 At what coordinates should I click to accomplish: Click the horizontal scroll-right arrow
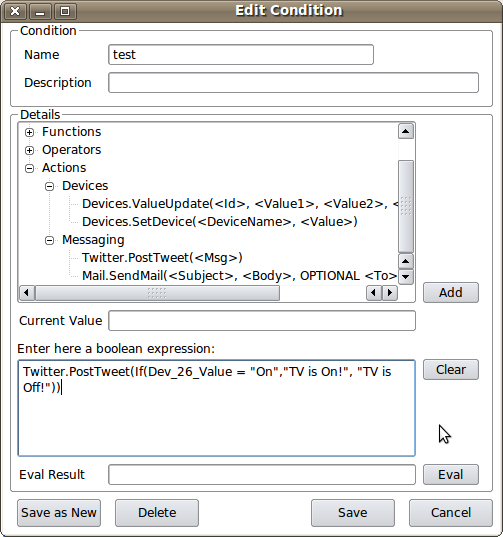click(x=390, y=293)
